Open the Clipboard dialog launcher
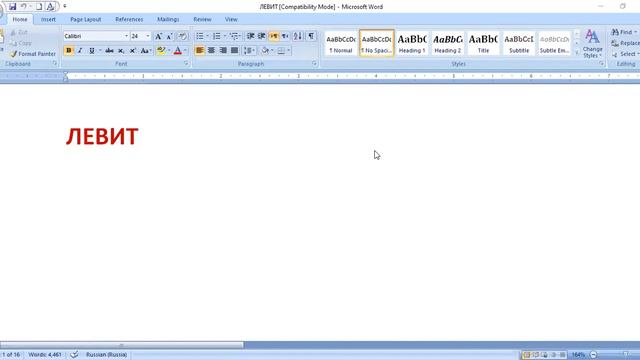 pyautogui.click(x=55, y=64)
